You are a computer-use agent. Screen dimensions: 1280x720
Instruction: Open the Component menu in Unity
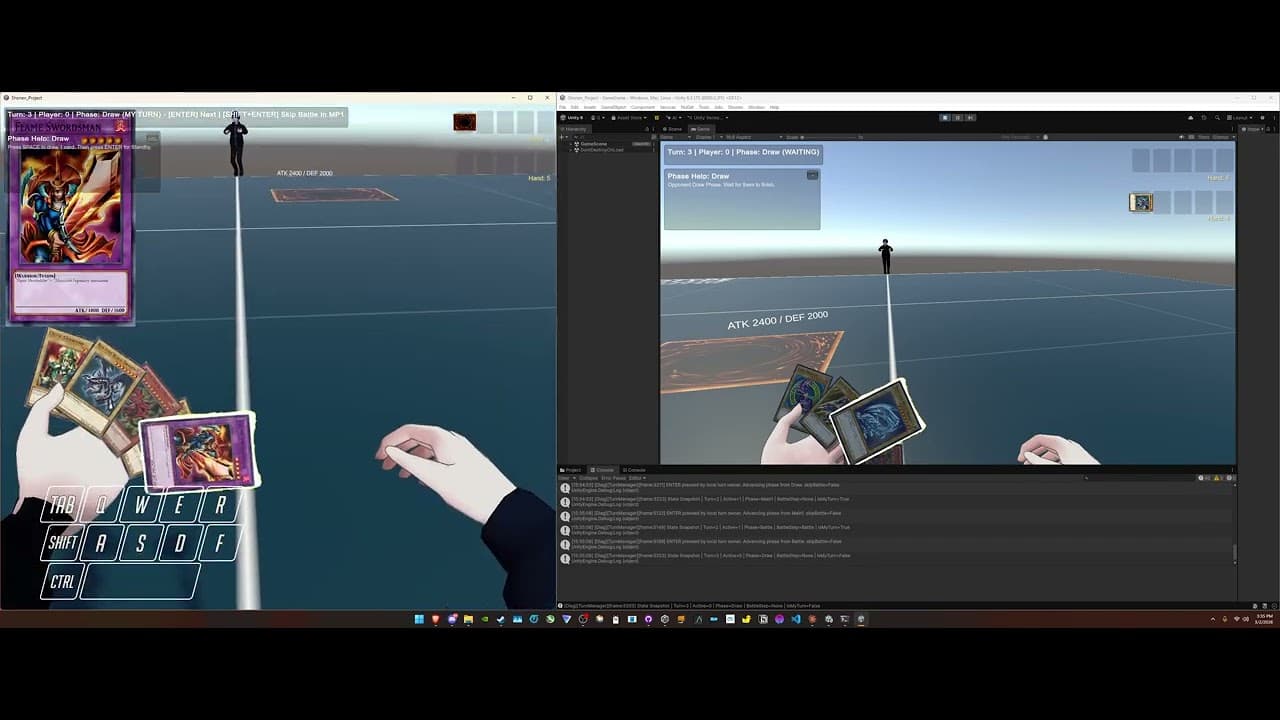click(x=642, y=107)
